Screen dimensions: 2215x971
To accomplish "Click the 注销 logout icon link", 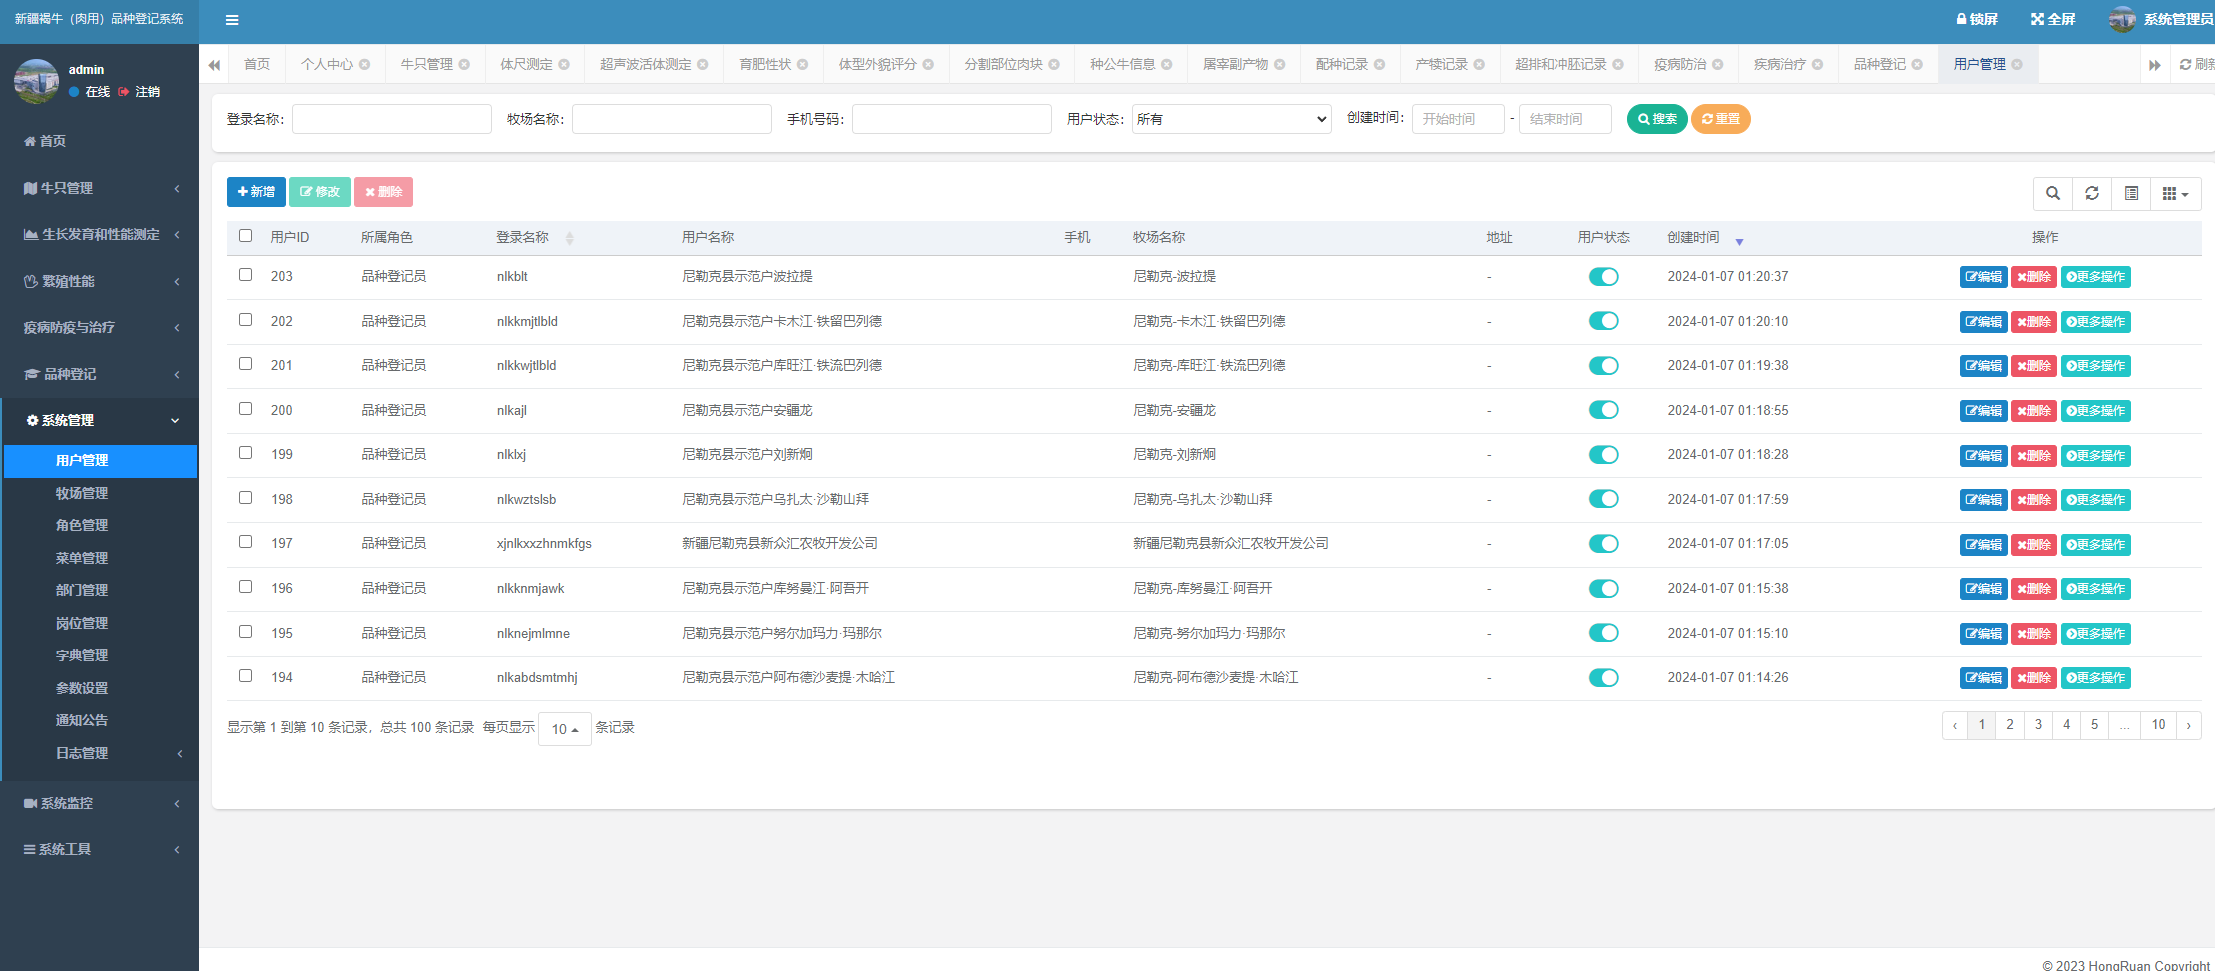I will point(139,92).
